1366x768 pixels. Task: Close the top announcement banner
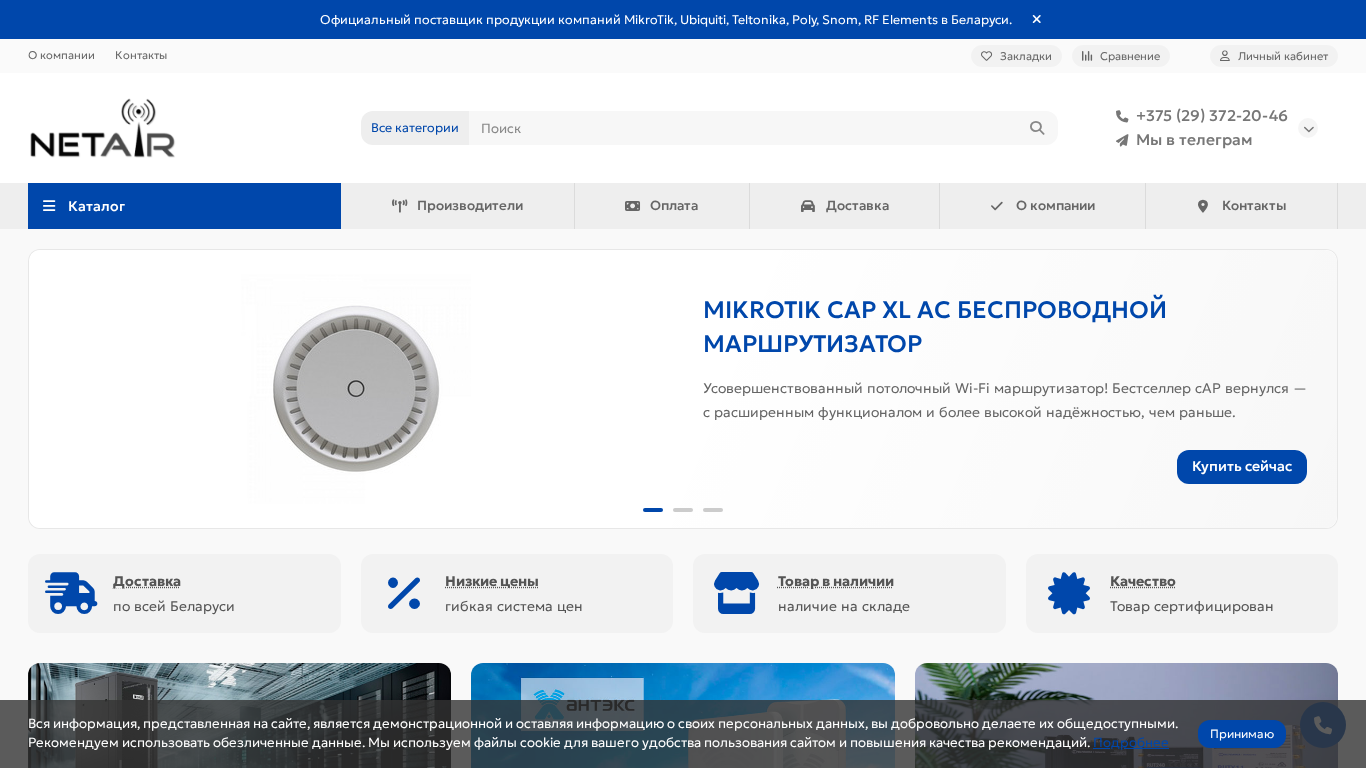click(x=1037, y=19)
